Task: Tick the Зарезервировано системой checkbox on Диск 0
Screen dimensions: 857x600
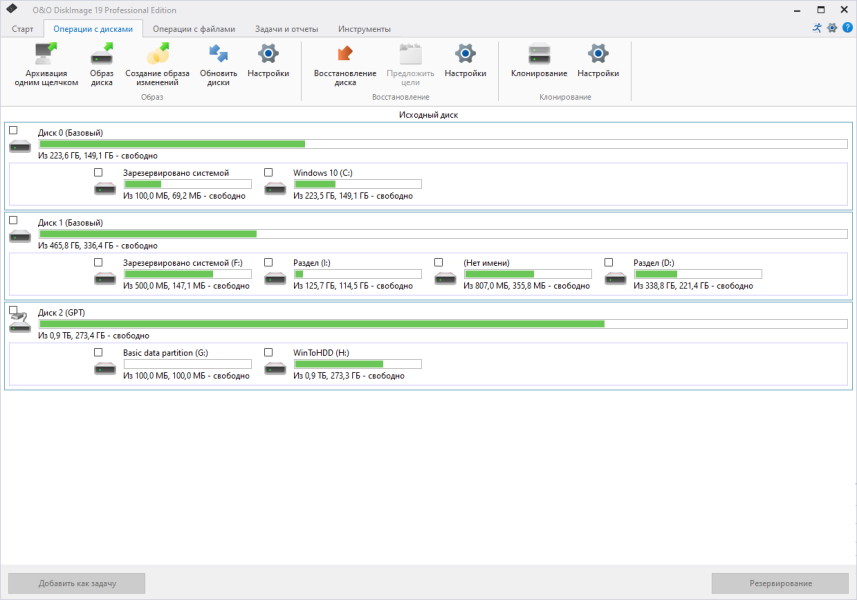Action: pos(98,172)
